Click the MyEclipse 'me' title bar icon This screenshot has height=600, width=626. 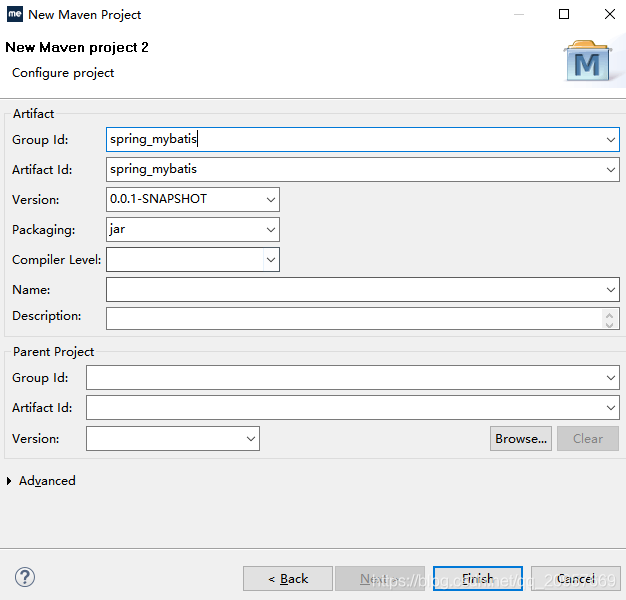click(15, 14)
